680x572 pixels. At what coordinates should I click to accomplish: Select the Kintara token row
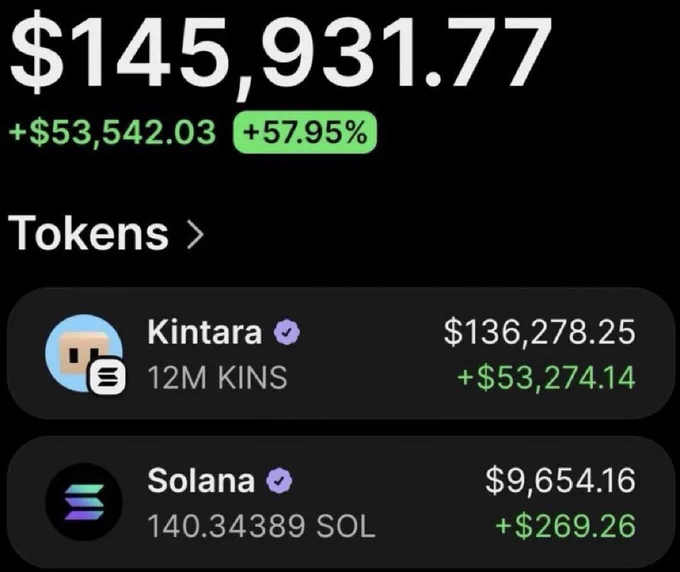tap(340, 353)
